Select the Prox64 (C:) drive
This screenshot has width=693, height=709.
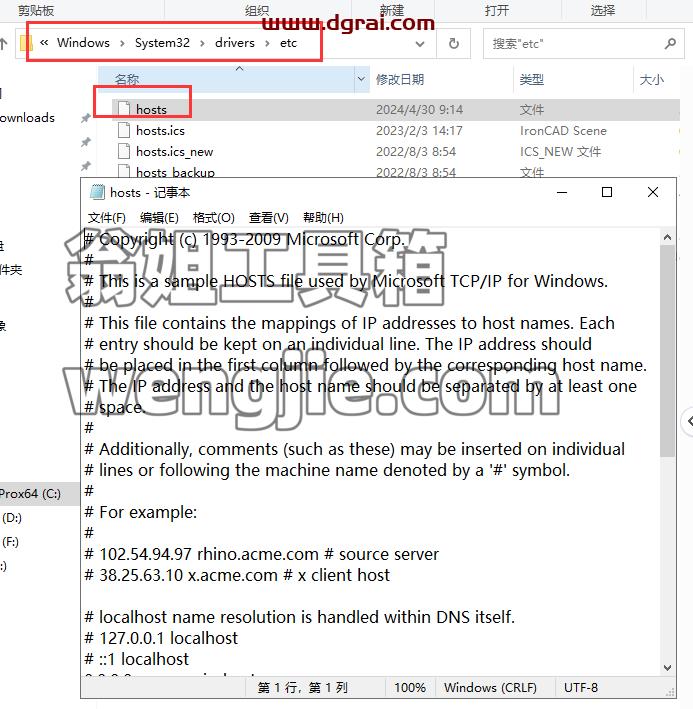[30, 493]
